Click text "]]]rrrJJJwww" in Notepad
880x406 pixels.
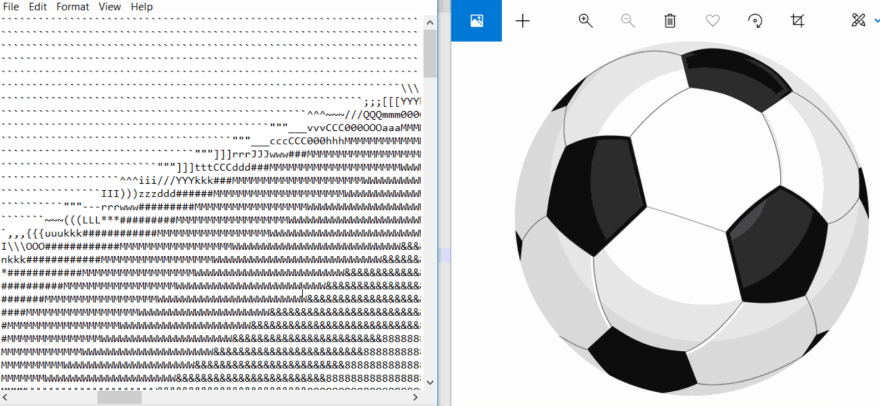pyautogui.click(x=251, y=154)
